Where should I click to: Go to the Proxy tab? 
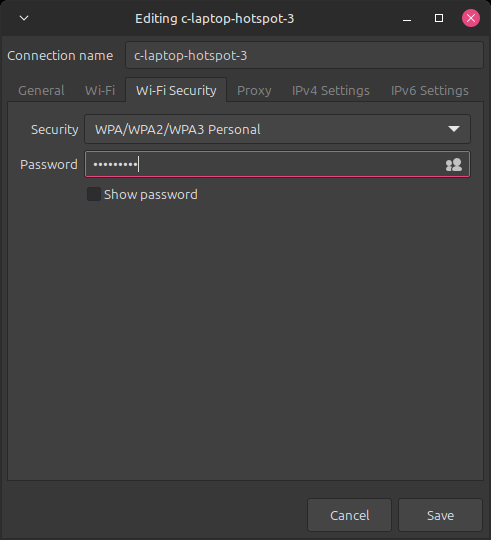coord(254,91)
